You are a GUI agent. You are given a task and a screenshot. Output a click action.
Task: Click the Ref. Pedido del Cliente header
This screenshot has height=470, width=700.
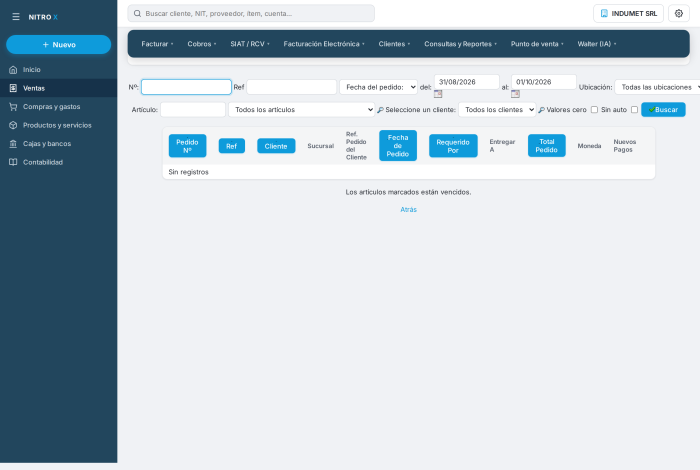tap(356, 146)
